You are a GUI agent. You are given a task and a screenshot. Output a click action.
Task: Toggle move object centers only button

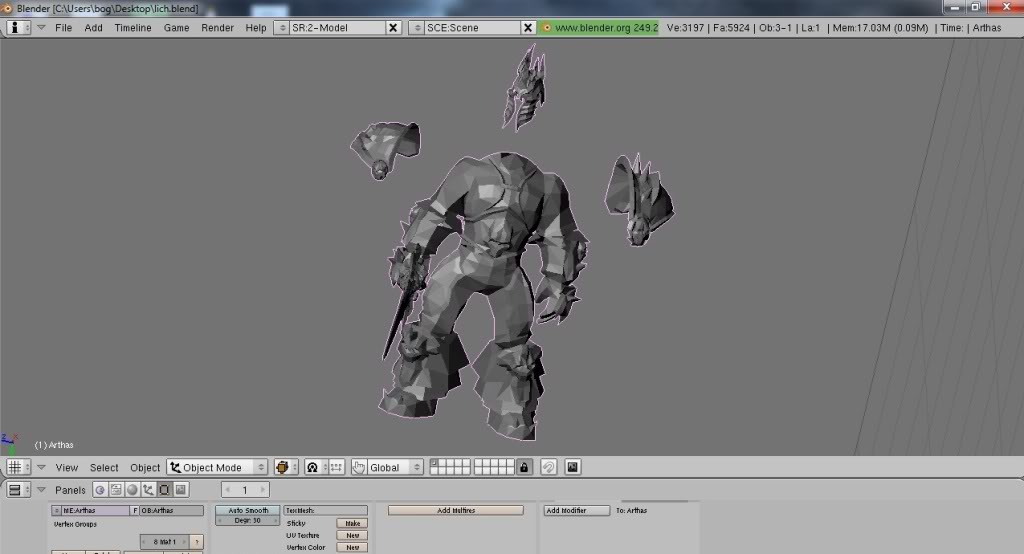(336, 467)
